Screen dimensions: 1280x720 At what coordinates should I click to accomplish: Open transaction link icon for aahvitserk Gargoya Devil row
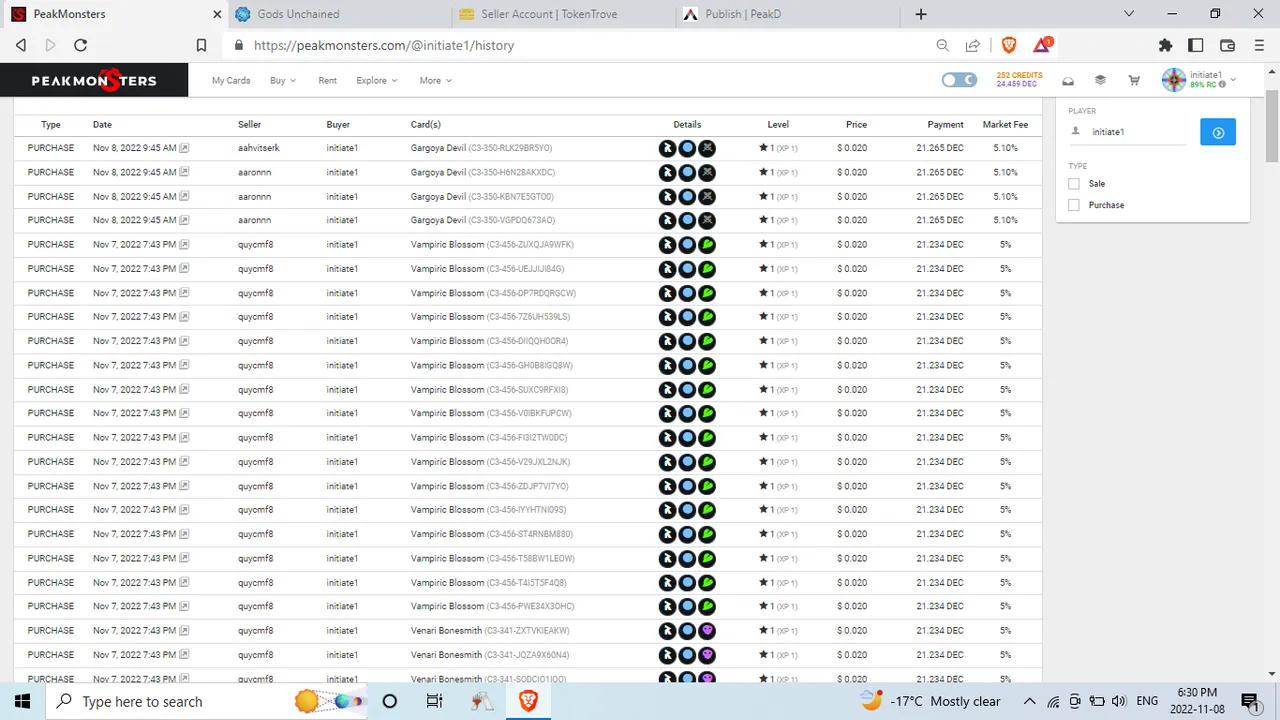click(x=184, y=148)
